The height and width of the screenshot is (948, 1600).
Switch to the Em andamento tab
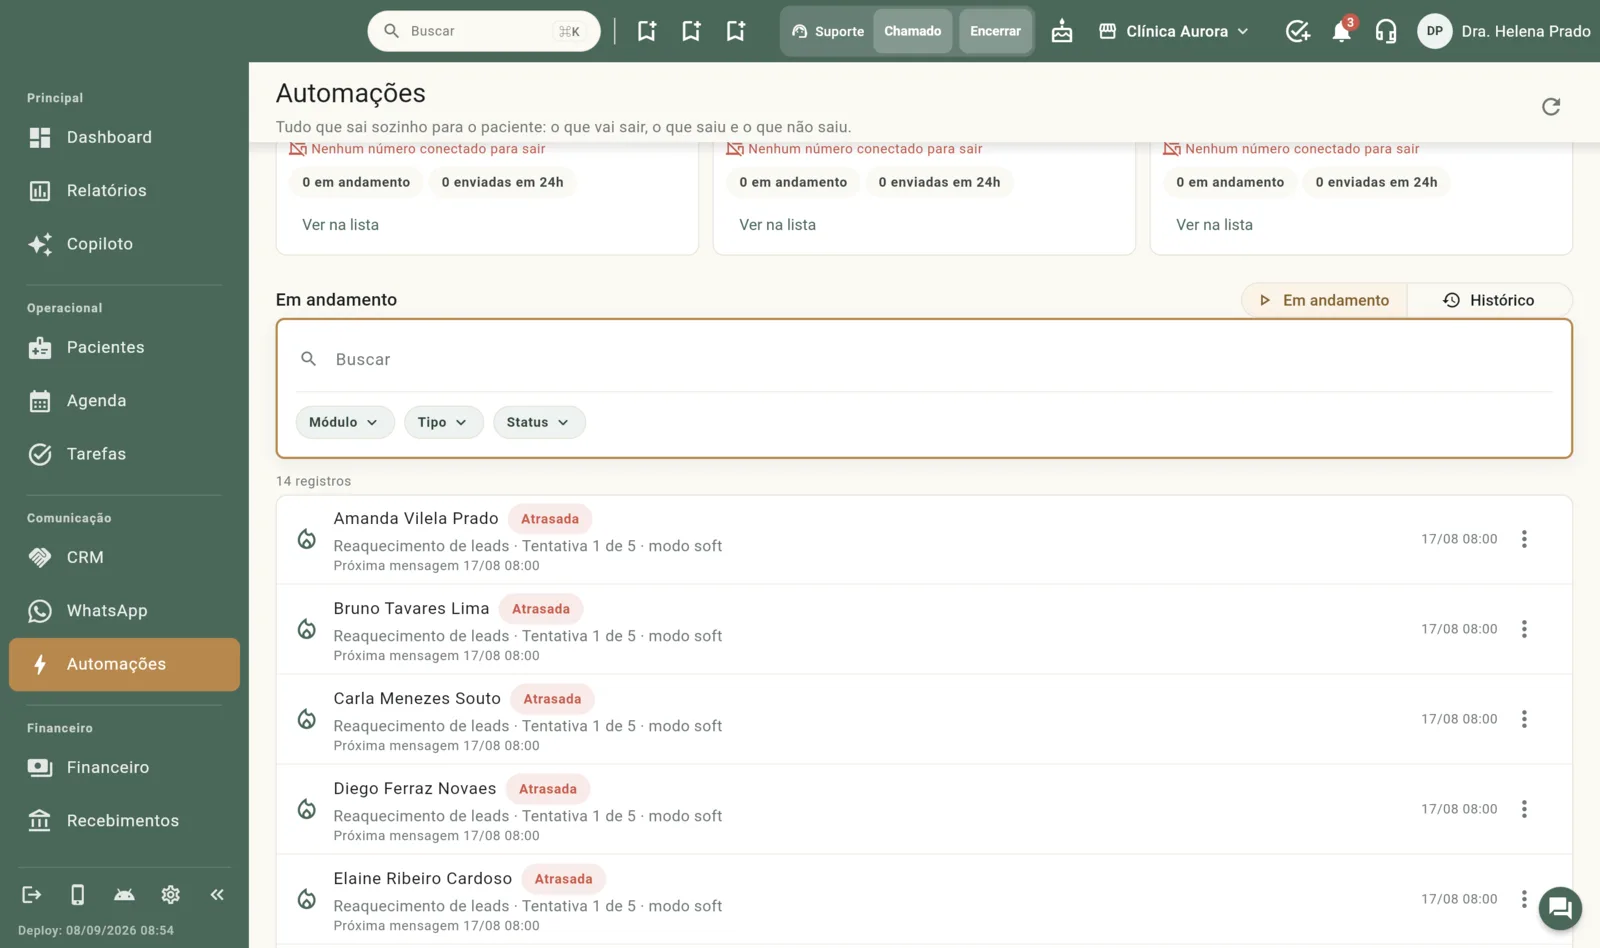pos(1324,300)
